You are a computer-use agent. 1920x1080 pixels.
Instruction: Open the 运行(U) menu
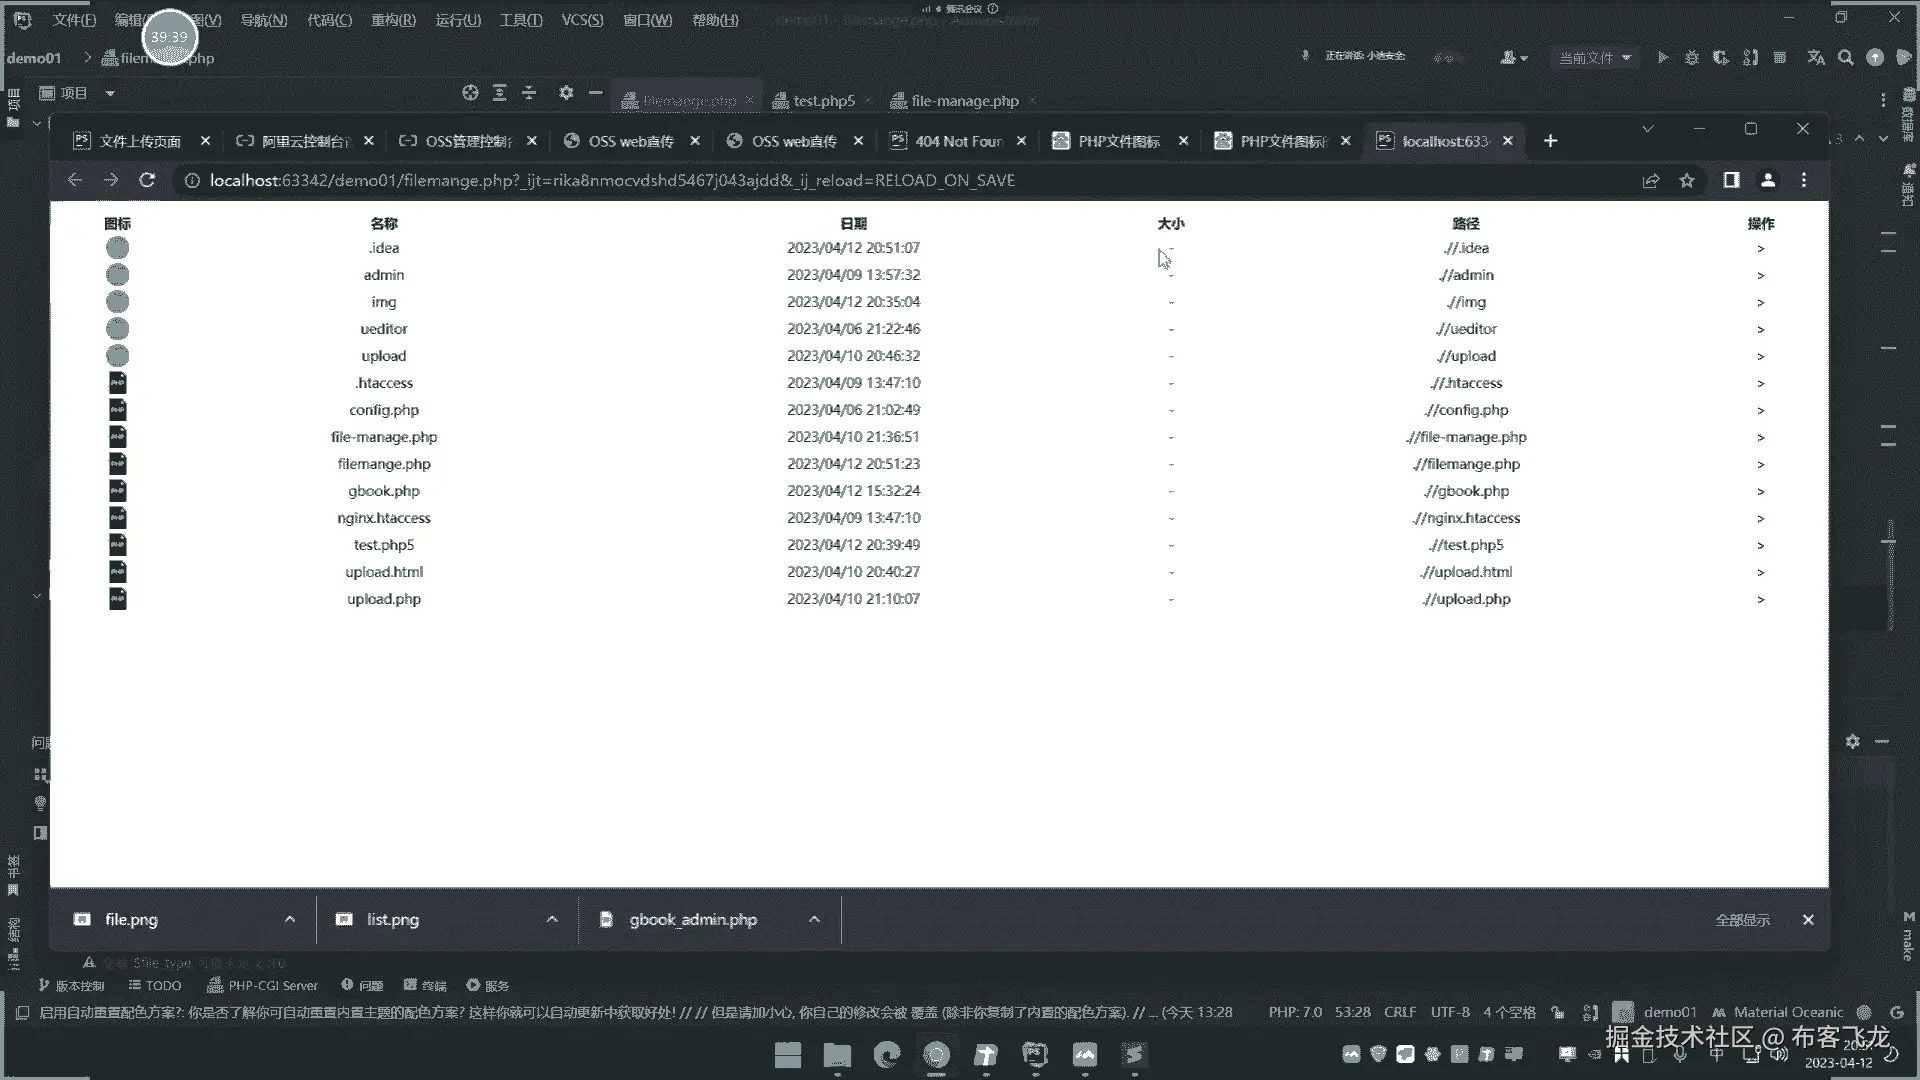458,20
